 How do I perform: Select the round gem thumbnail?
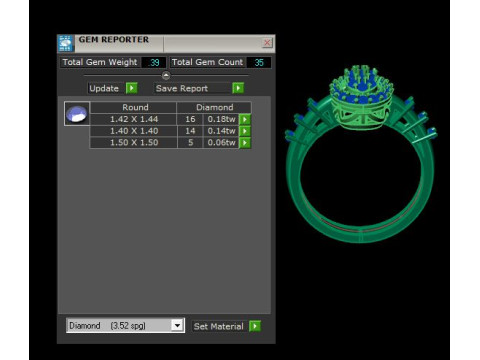[x=77, y=114]
